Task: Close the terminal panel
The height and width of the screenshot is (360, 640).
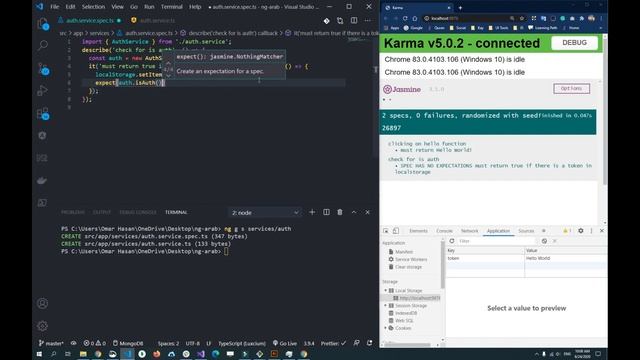Action: [x=367, y=212]
